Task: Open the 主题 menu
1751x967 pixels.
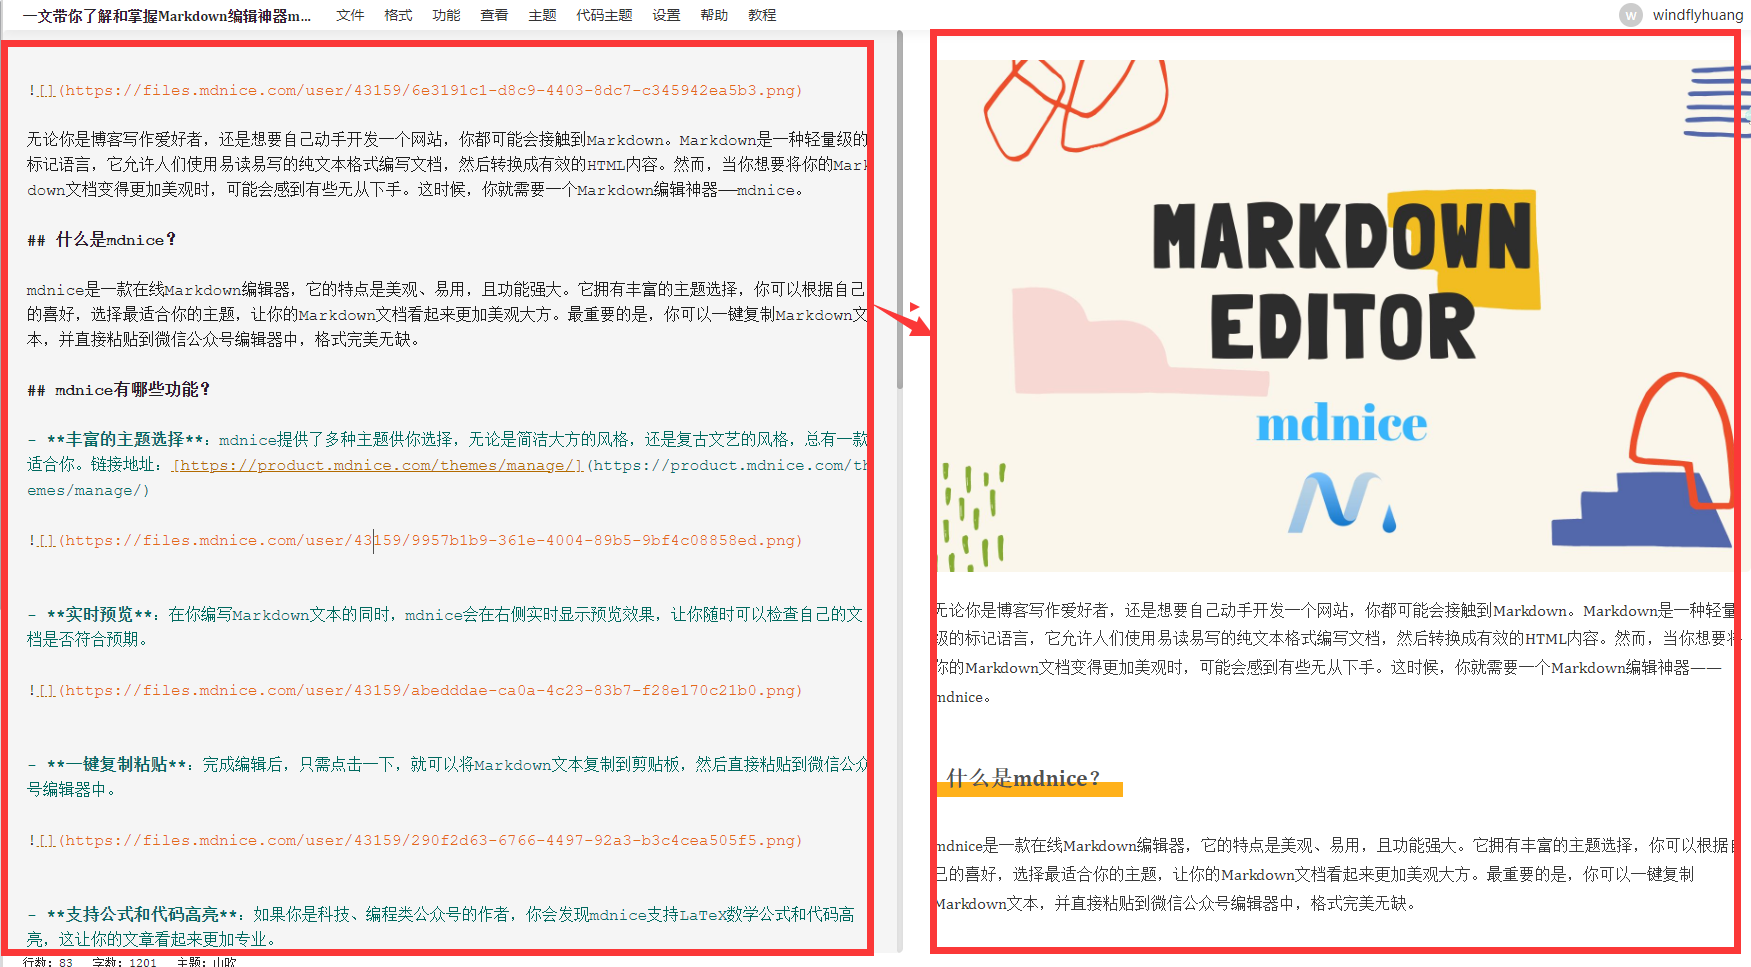Action: click(542, 15)
